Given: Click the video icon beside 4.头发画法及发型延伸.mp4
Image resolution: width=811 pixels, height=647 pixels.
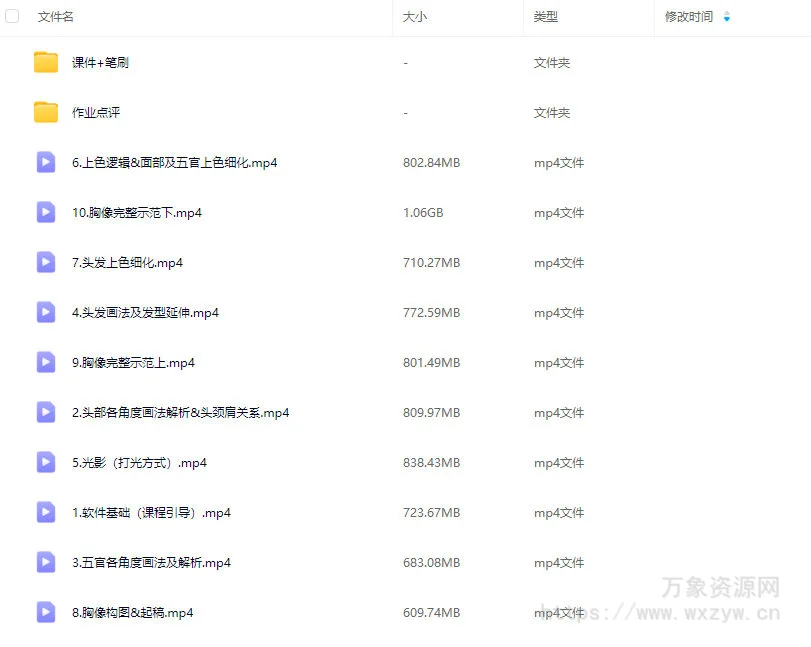Looking at the screenshot, I should pyautogui.click(x=45, y=312).
